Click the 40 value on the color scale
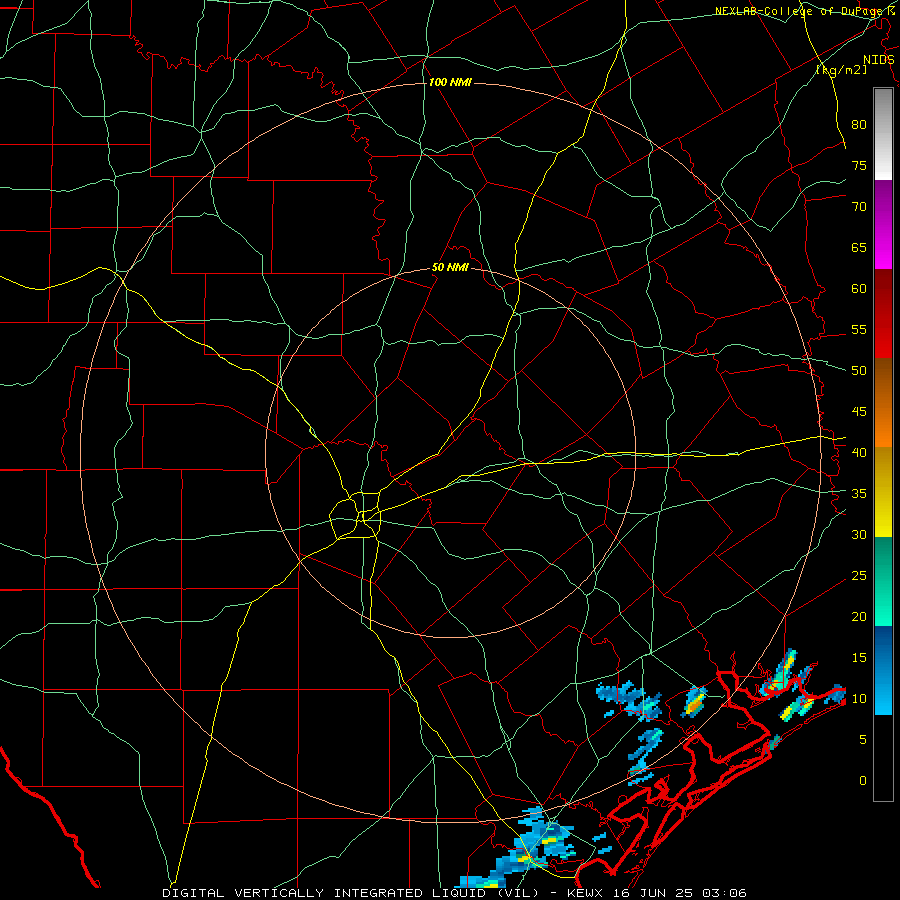 click(859, 453)
